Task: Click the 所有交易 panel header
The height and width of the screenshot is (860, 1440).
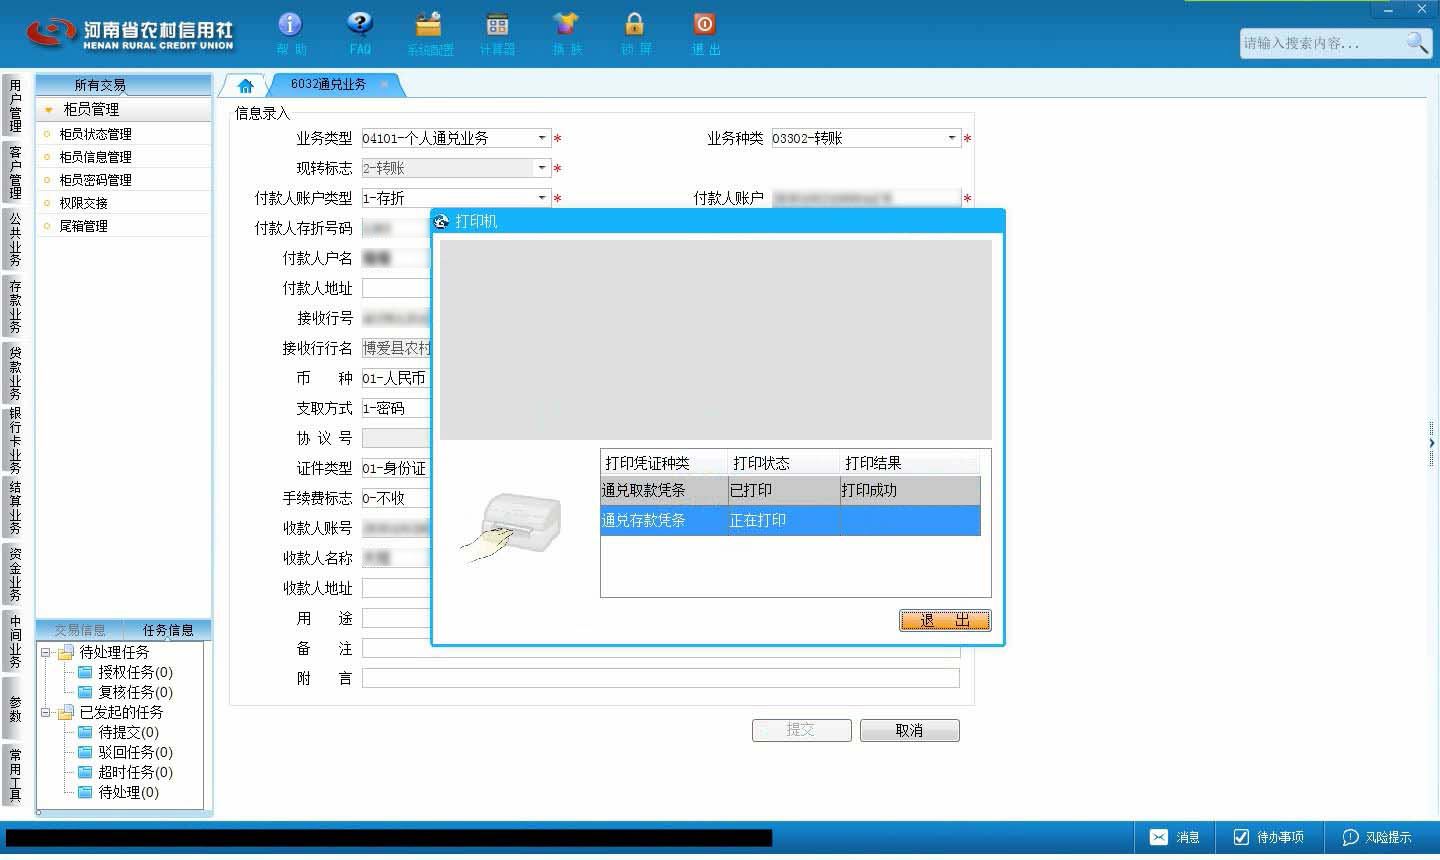Action: click(x=123, y=85)
